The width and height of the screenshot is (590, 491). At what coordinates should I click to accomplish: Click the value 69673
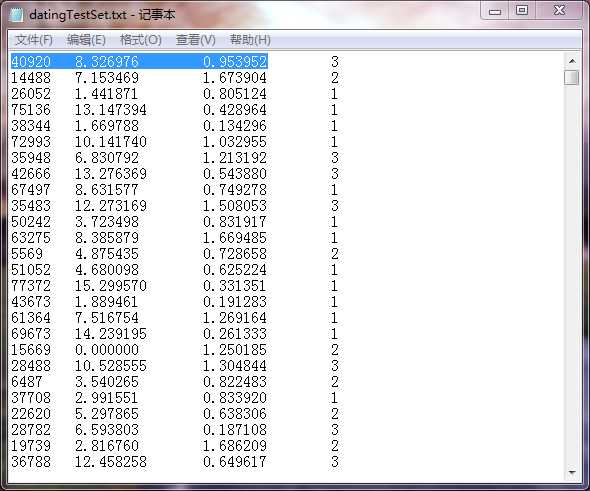tap(31, 334)
